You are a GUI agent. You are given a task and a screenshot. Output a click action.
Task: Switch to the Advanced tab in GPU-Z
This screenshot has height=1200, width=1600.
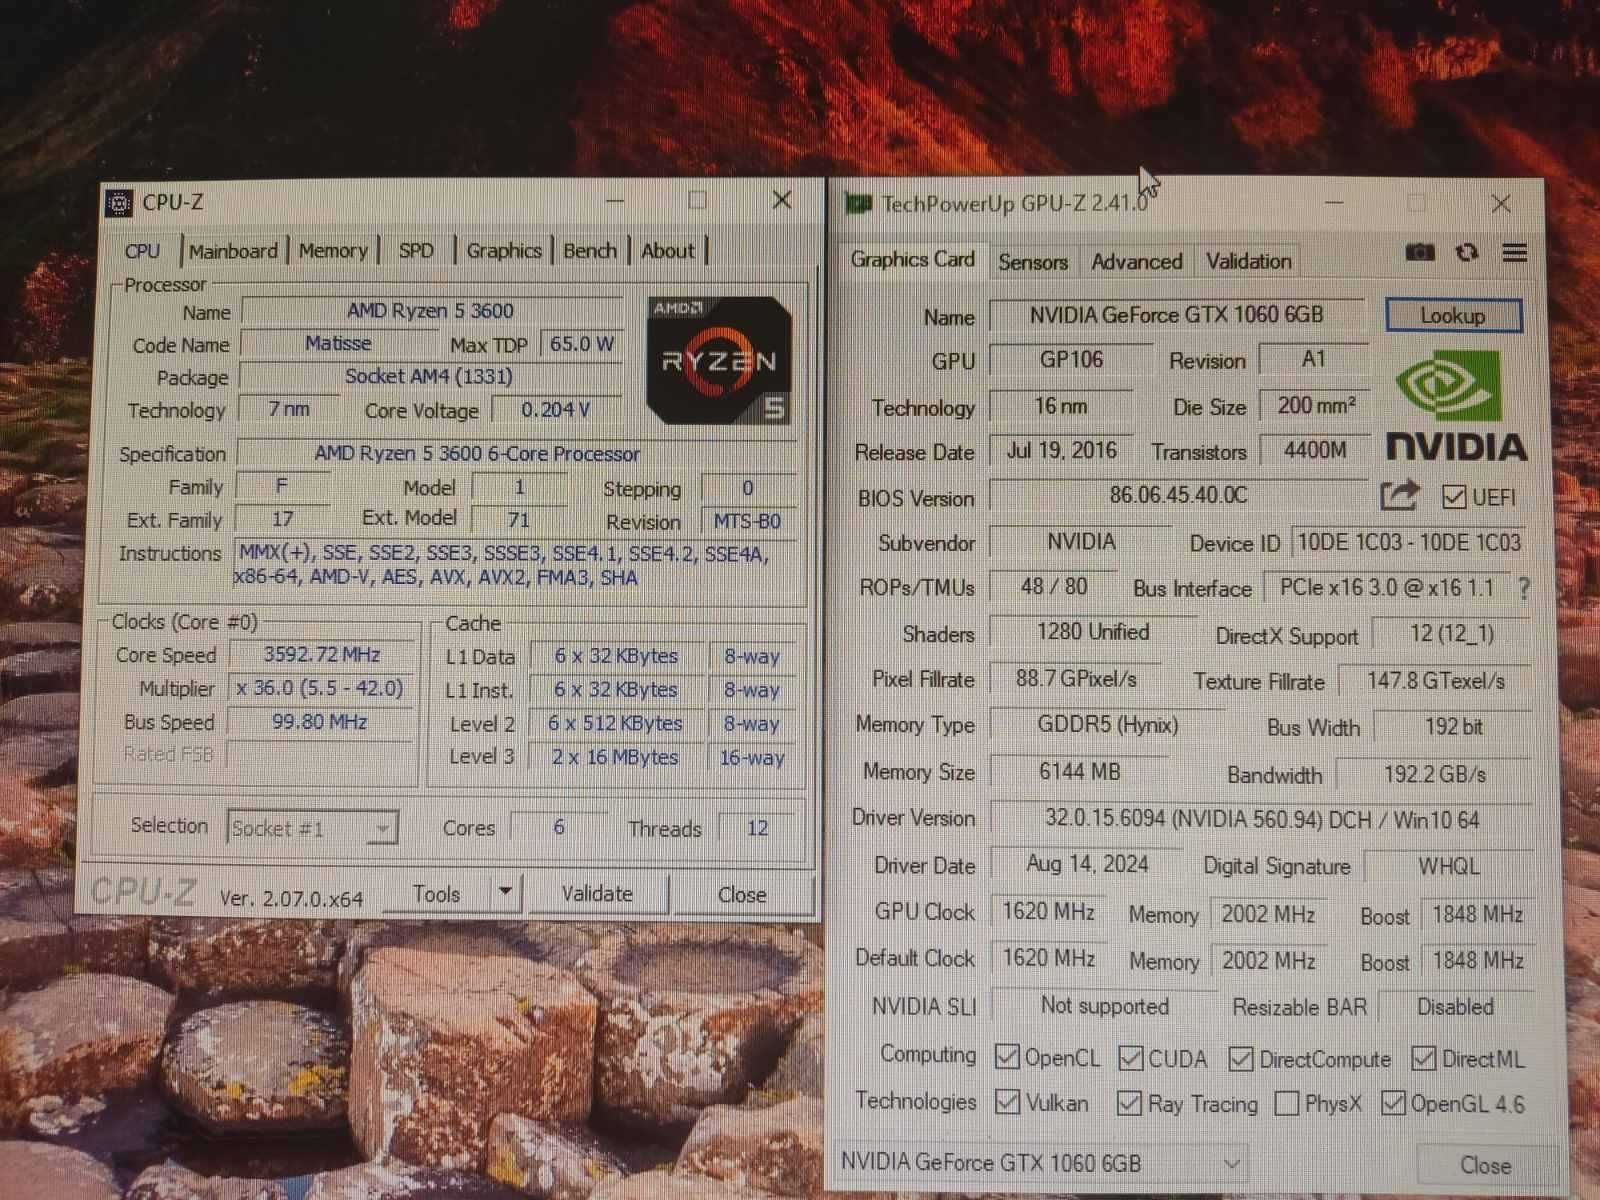[1137, 262]
